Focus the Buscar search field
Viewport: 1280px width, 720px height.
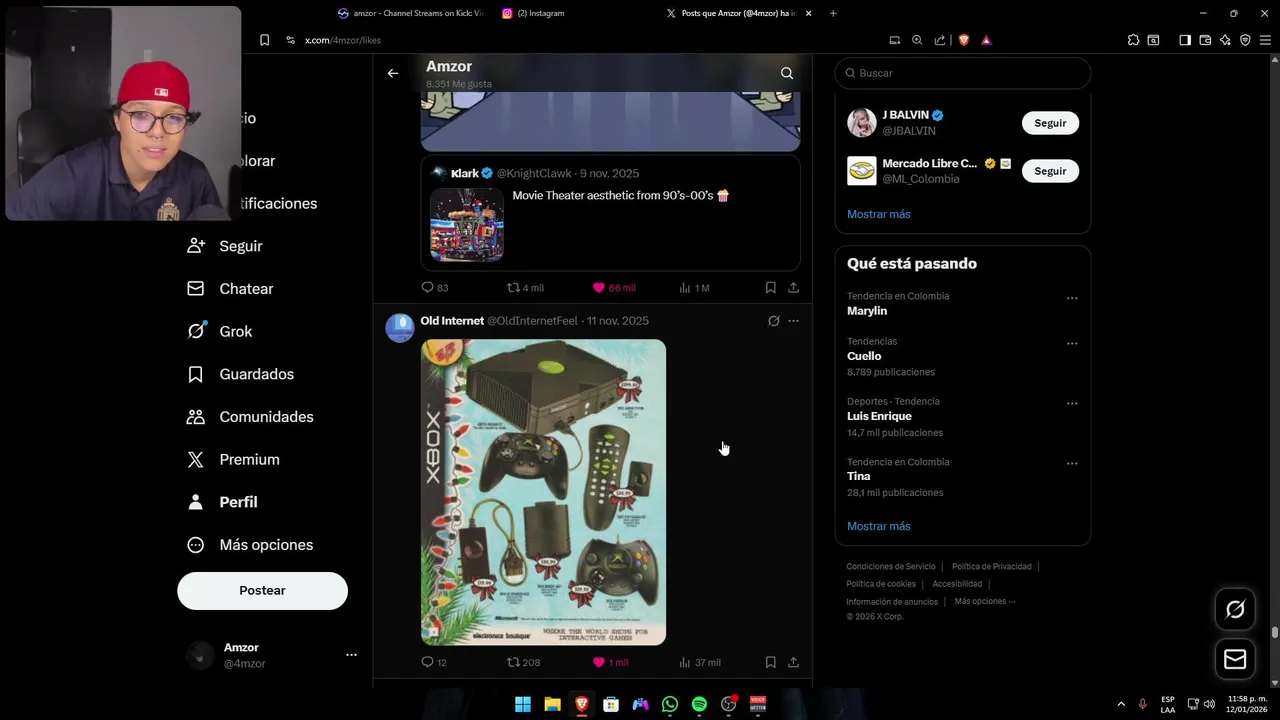click(x=963, y=73)
